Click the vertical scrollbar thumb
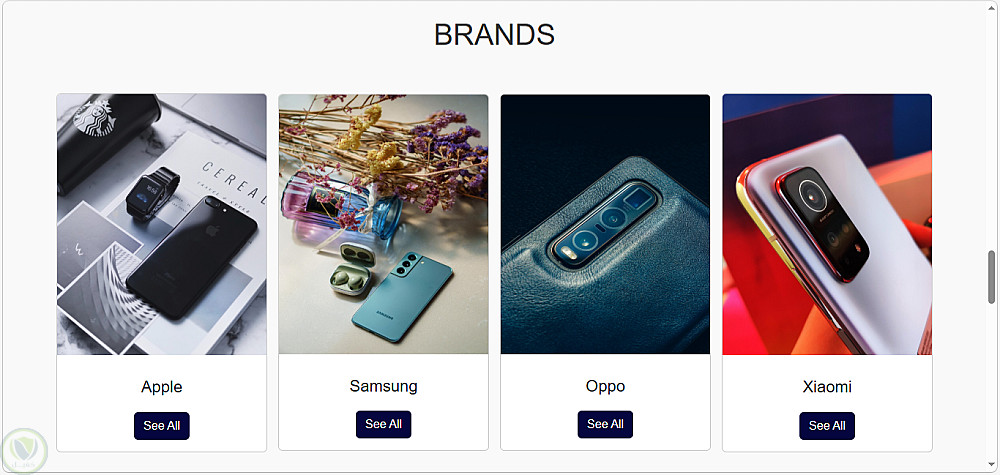Viewport: 1000px width, 475px height. (x=991, y=277)
